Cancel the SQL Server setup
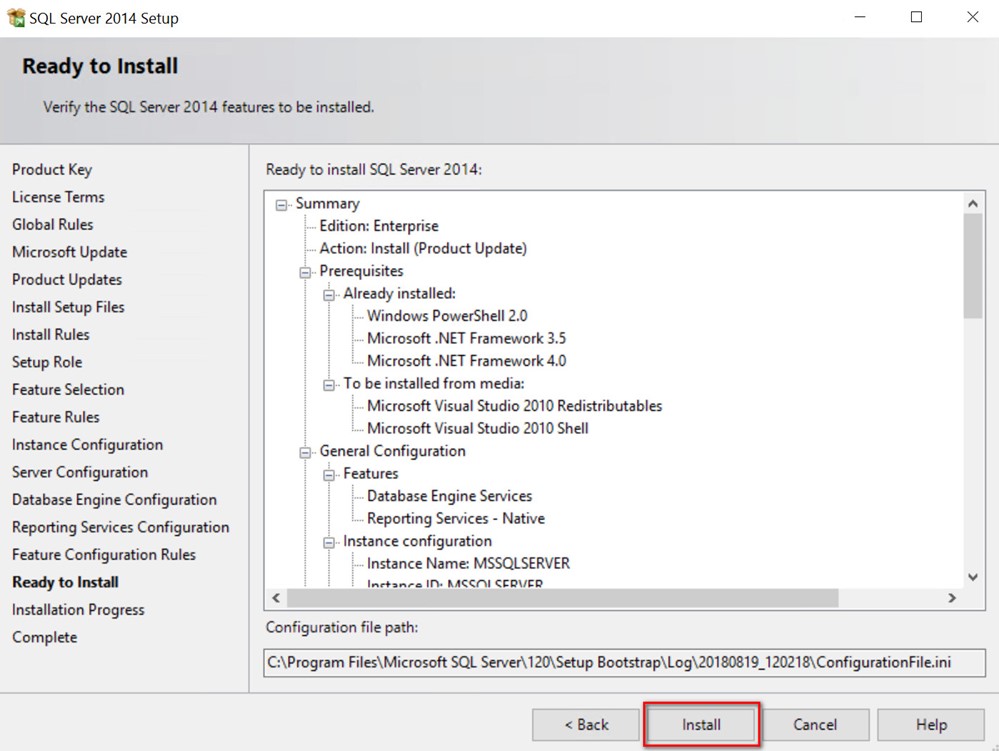This screenshot has height=751, width=999. click(815, 725)
